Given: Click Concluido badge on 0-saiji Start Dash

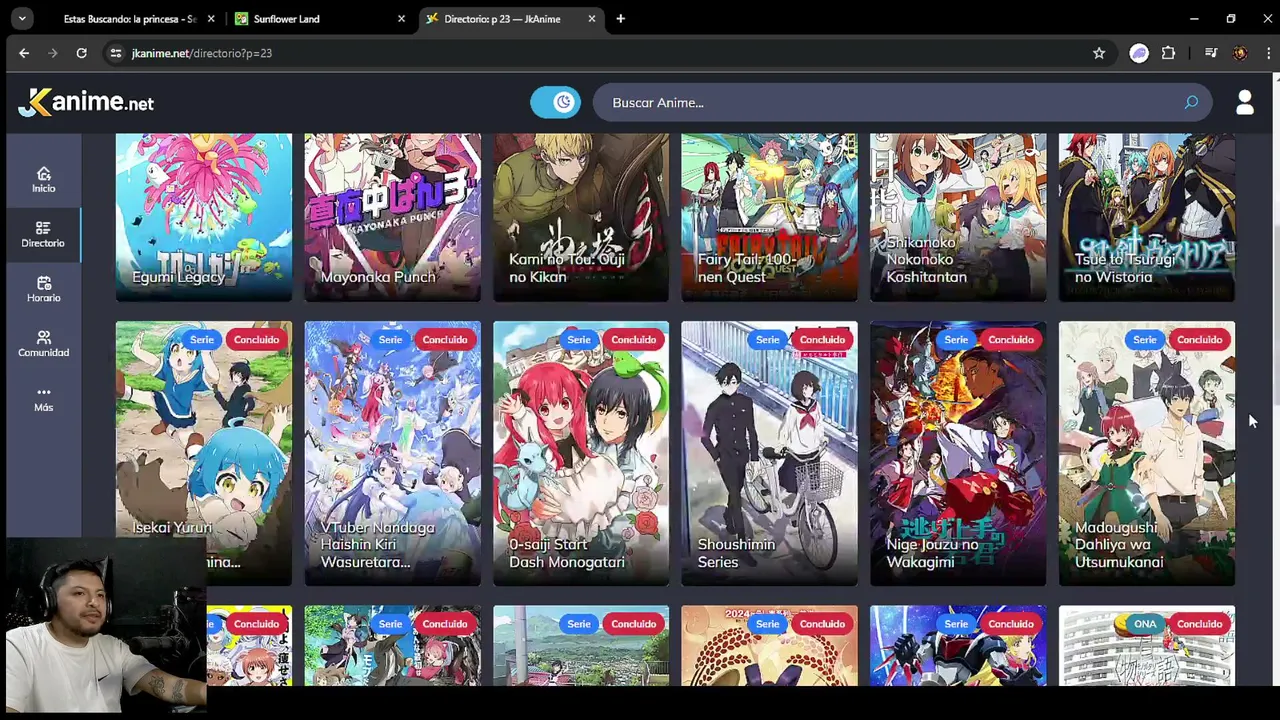Looking at the screenshot, I should (633, 340).
